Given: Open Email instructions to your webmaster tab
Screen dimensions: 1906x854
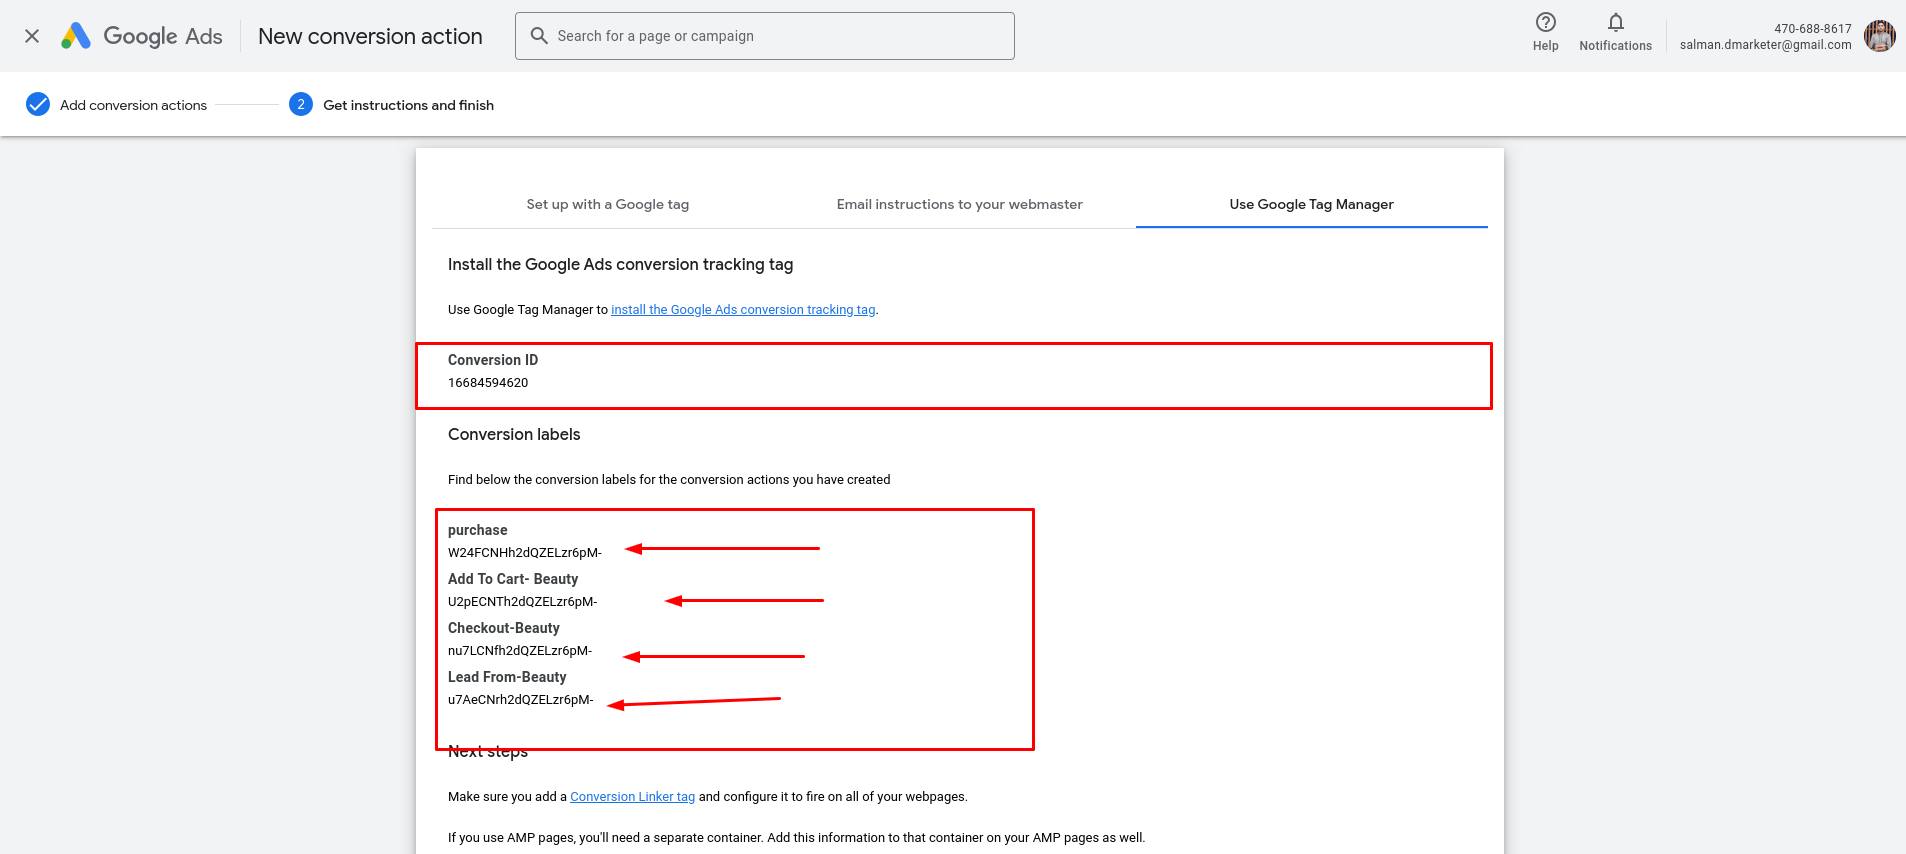Looking at the screenshot, I should (x=959, y=204).
